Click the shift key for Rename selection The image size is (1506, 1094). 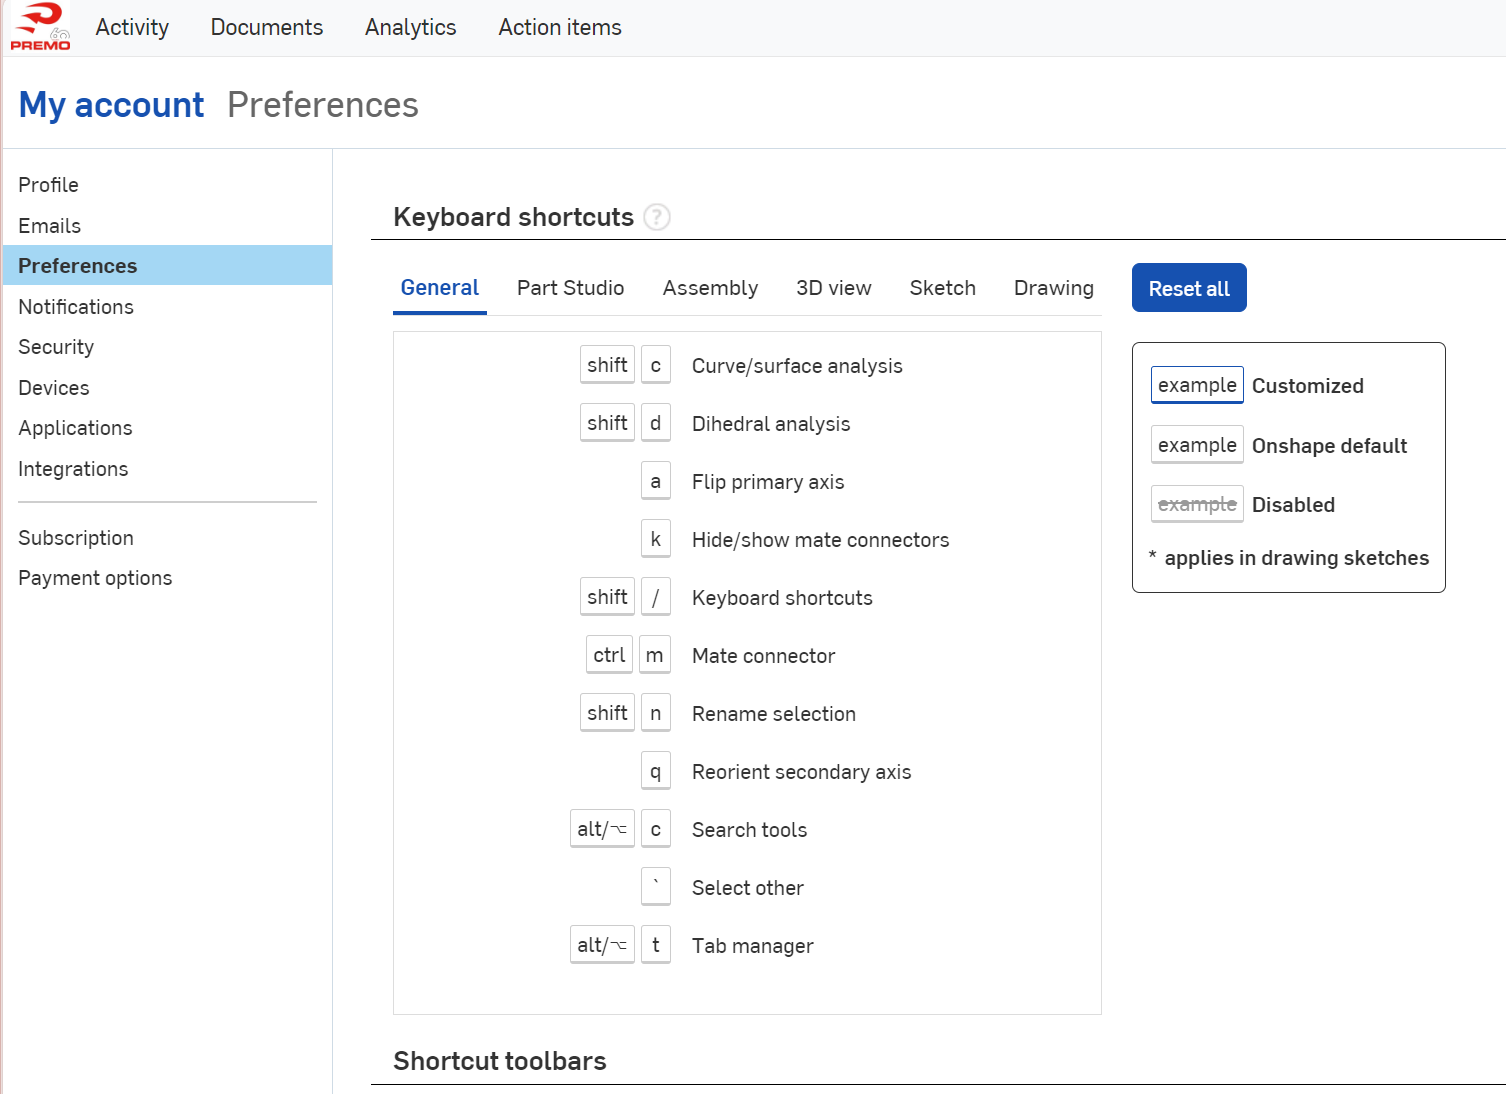607,714
